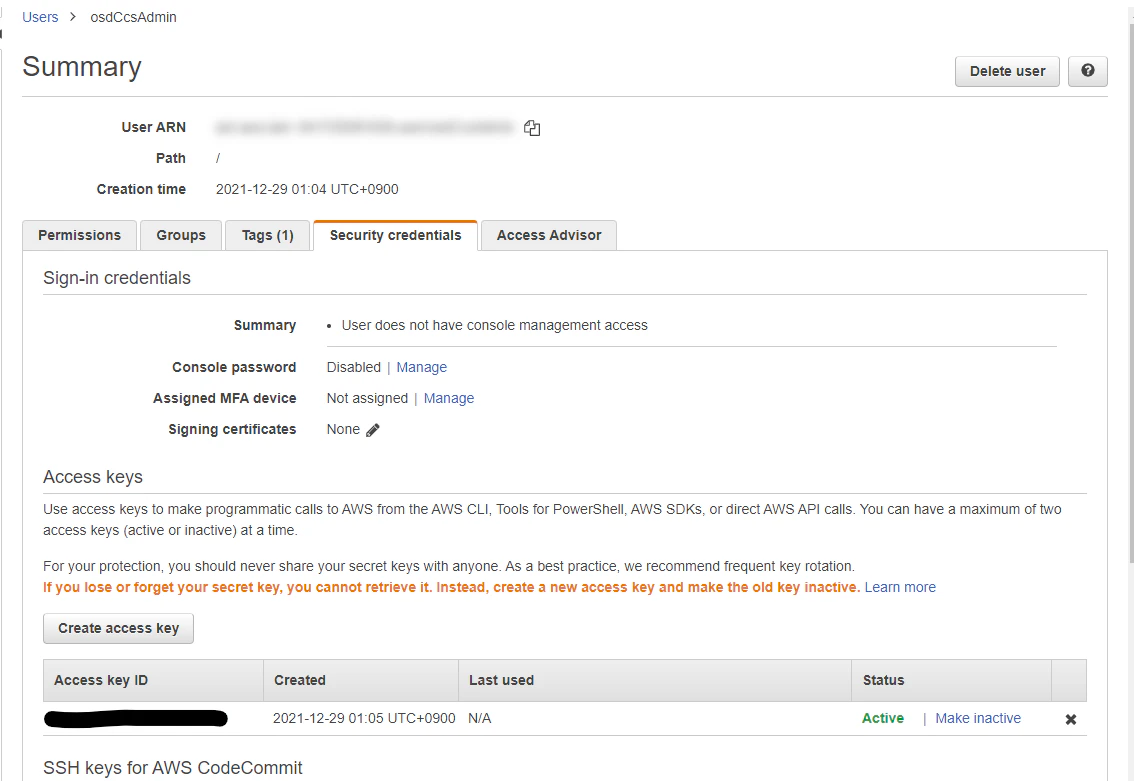Open the Permissions tab

(80, 235)
